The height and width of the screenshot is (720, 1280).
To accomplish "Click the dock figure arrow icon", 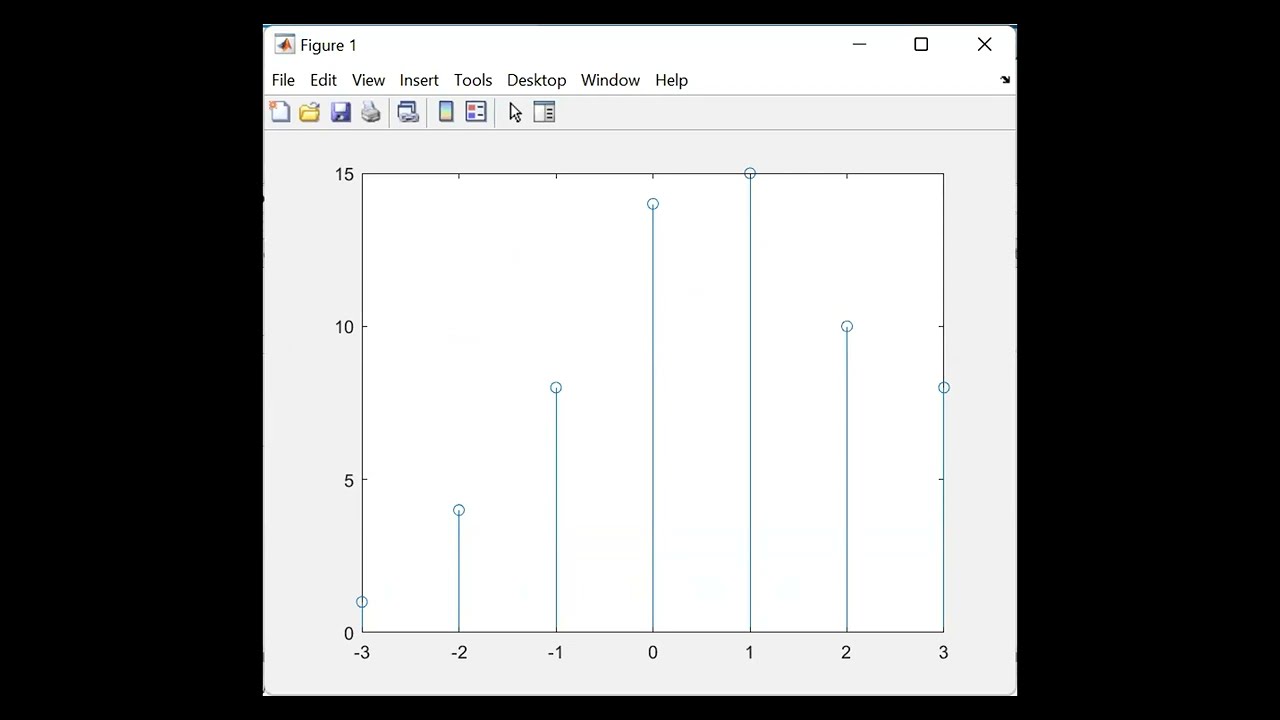I will coord(1005,79).
